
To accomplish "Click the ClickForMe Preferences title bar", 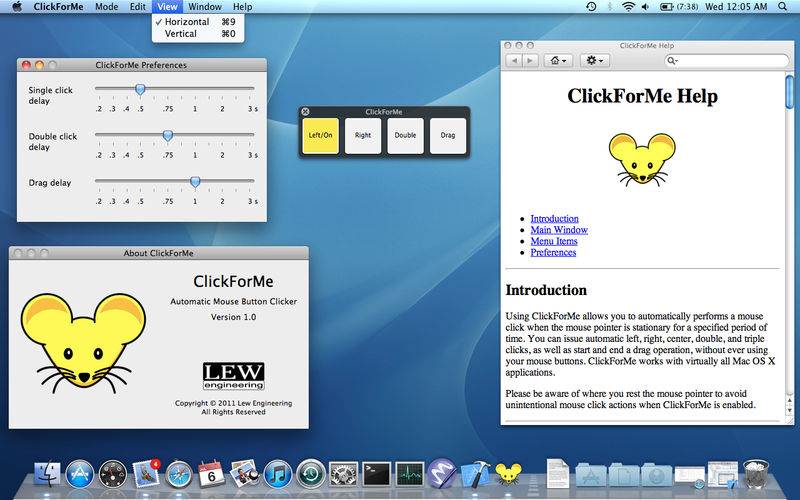I will [x=141, y=65].
